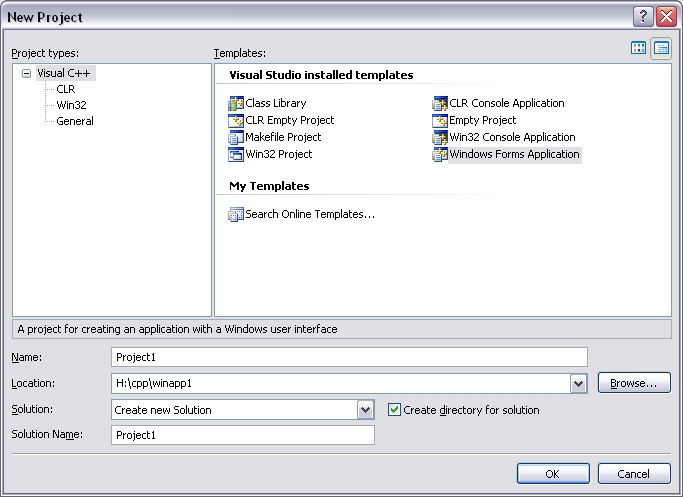Click the Browse button
This screenshot has width=683, height=497.
[633, 383]
